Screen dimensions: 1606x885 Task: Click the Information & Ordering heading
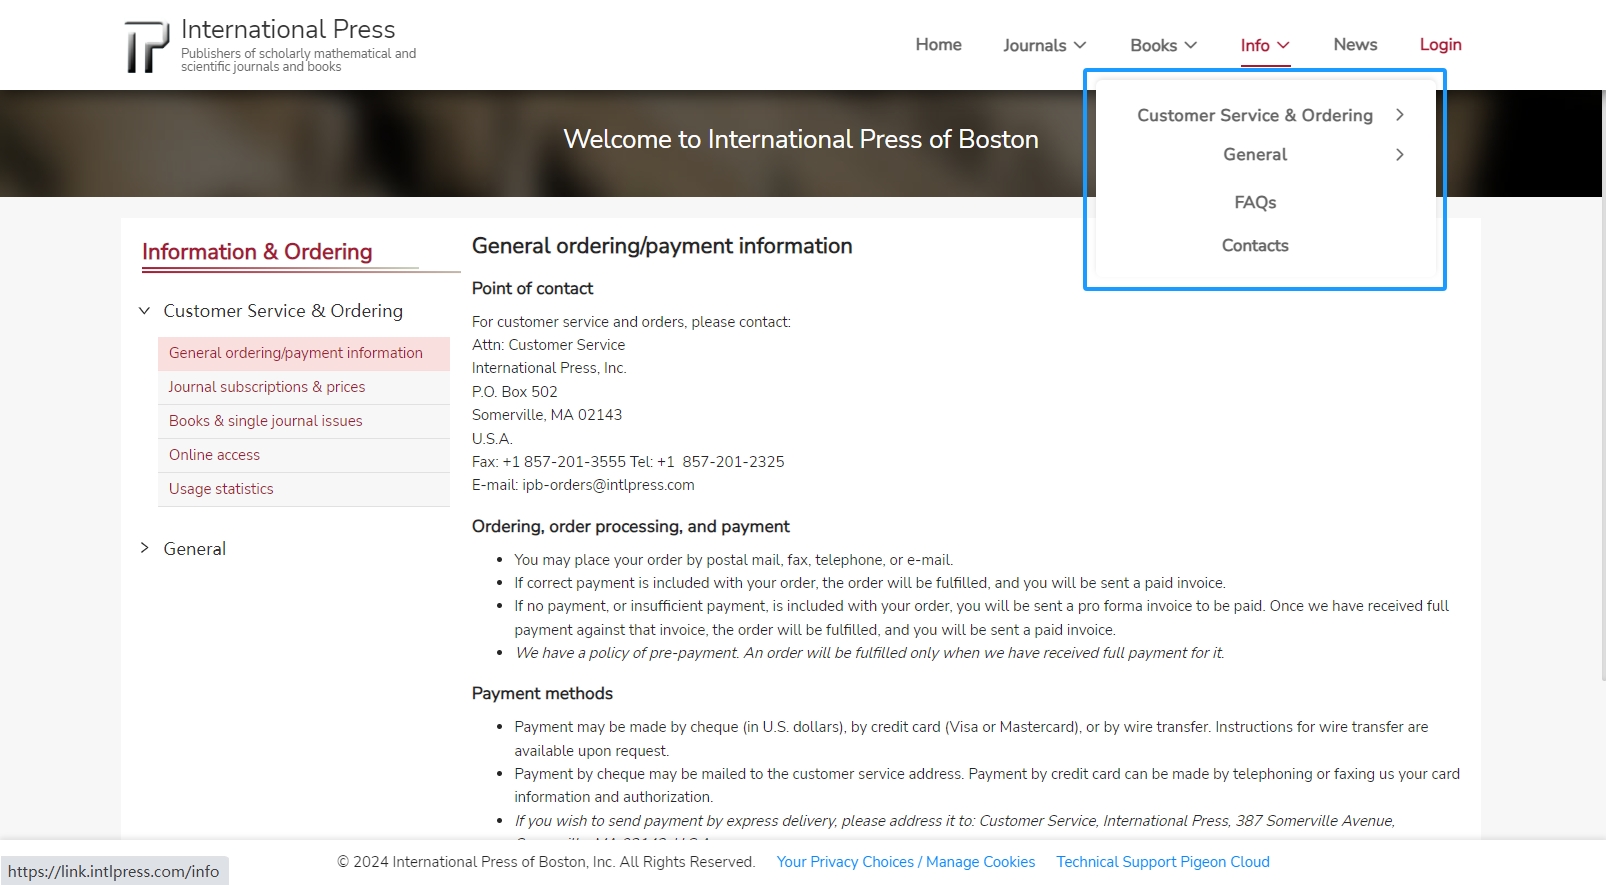tap(257, 252)
